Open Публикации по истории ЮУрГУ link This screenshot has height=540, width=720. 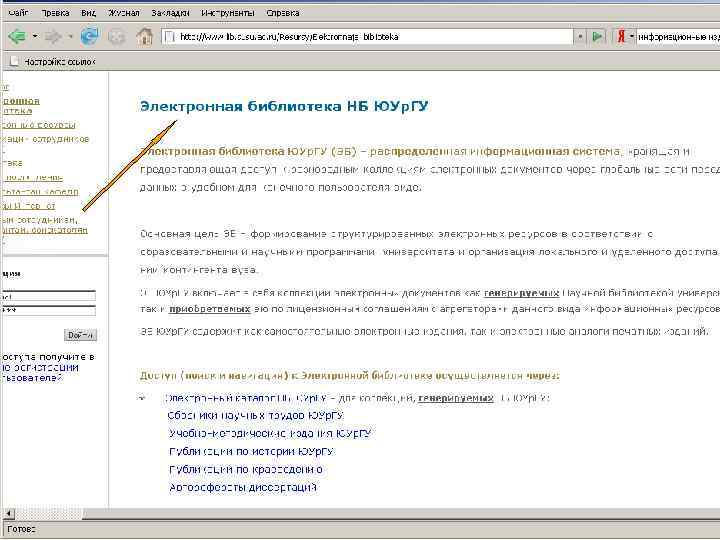coord(252,451)
